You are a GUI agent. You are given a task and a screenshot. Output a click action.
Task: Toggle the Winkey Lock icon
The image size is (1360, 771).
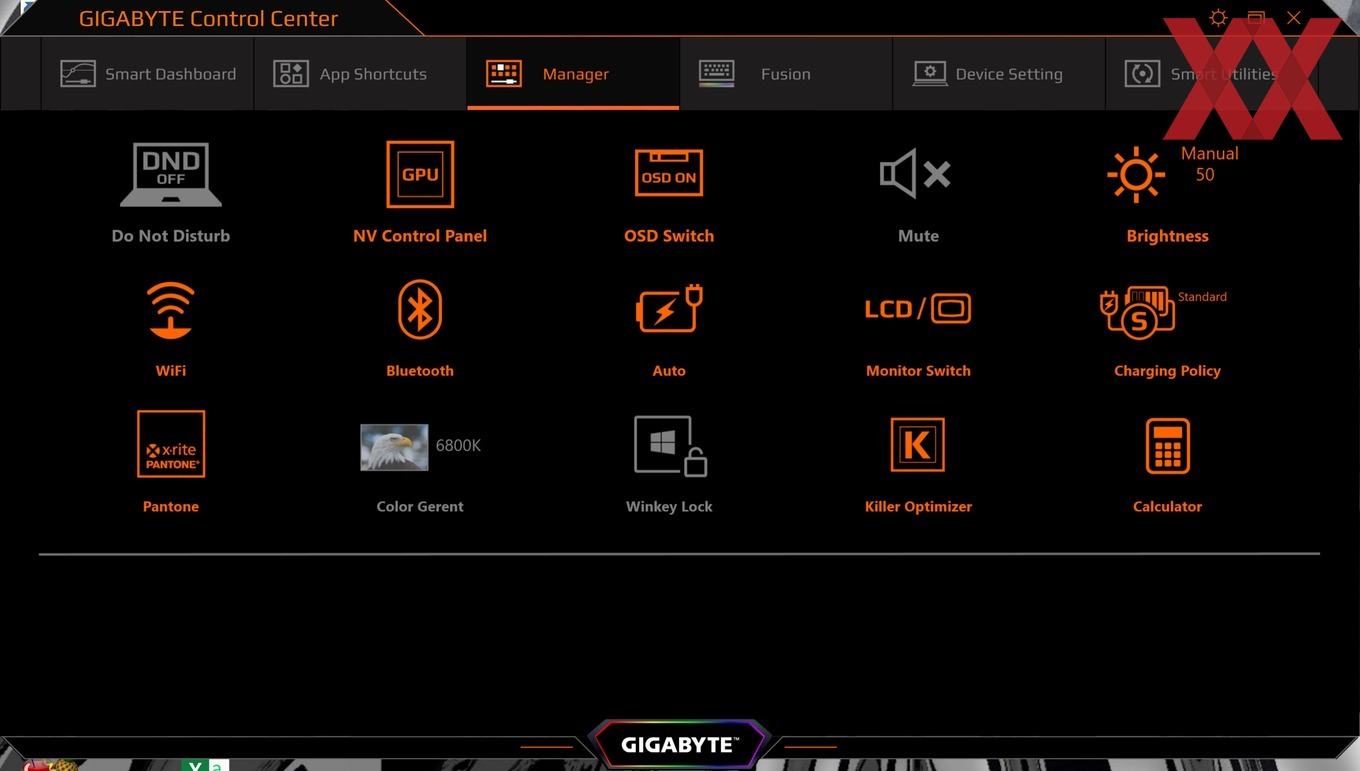[x=670, y=445]
